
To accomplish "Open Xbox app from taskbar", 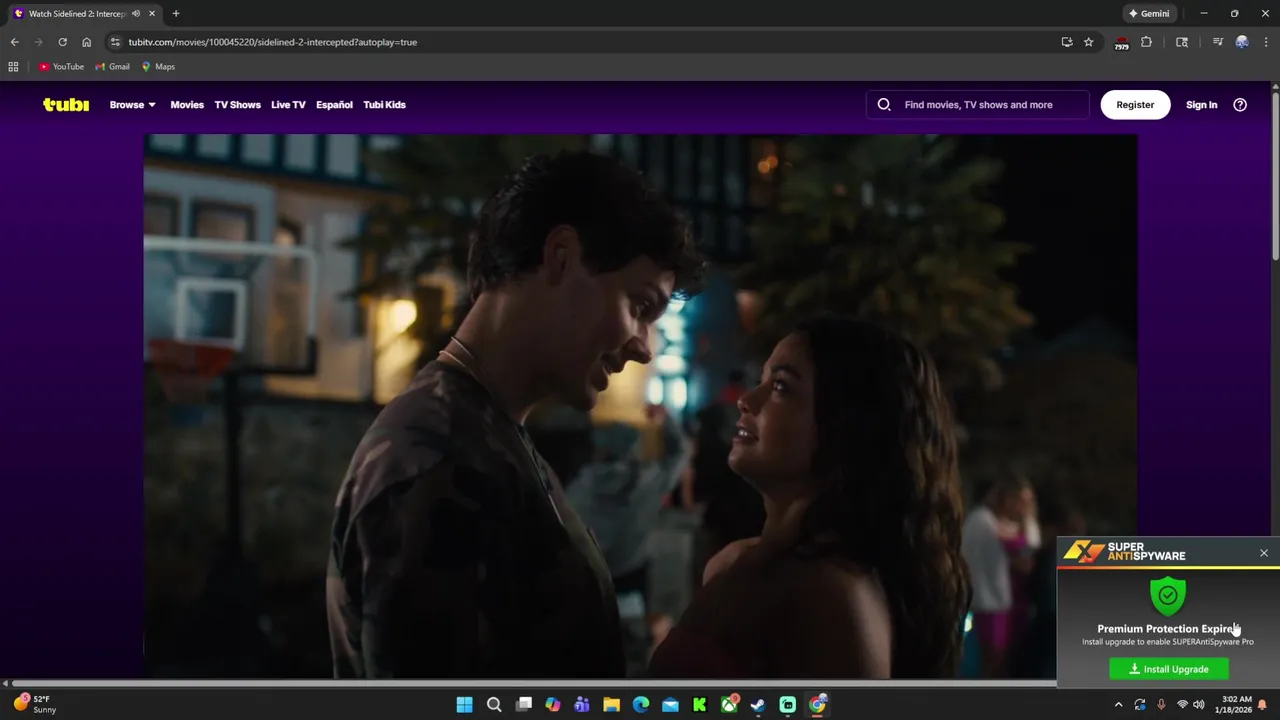I will [729, 705].
